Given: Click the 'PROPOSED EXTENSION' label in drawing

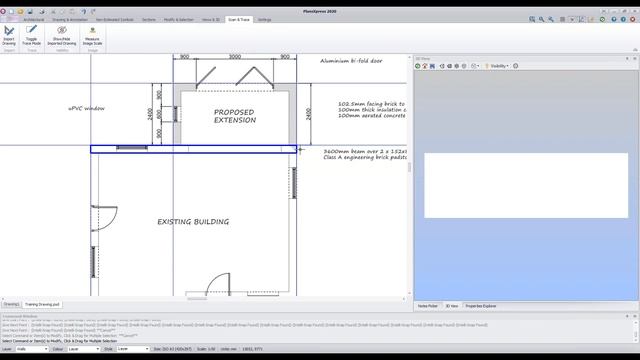Looking at the screenshot, I should click(x=235, y=116).
